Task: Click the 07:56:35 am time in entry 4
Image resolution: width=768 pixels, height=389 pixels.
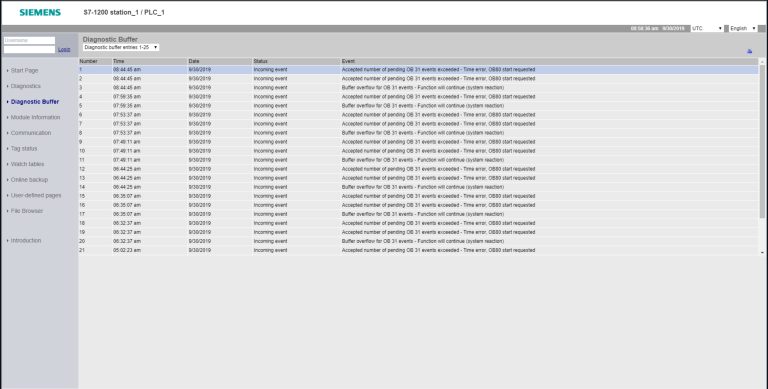Action: pyautogui.click(x=127, y=97)
